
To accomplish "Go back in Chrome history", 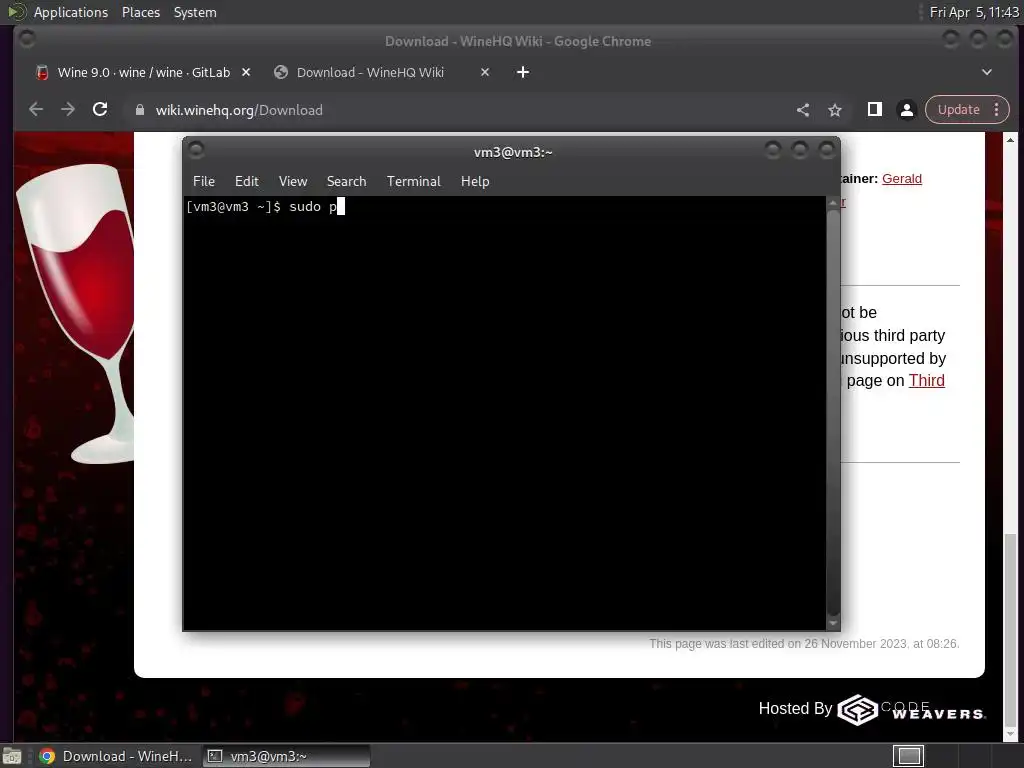I will [x=36, y=110].
